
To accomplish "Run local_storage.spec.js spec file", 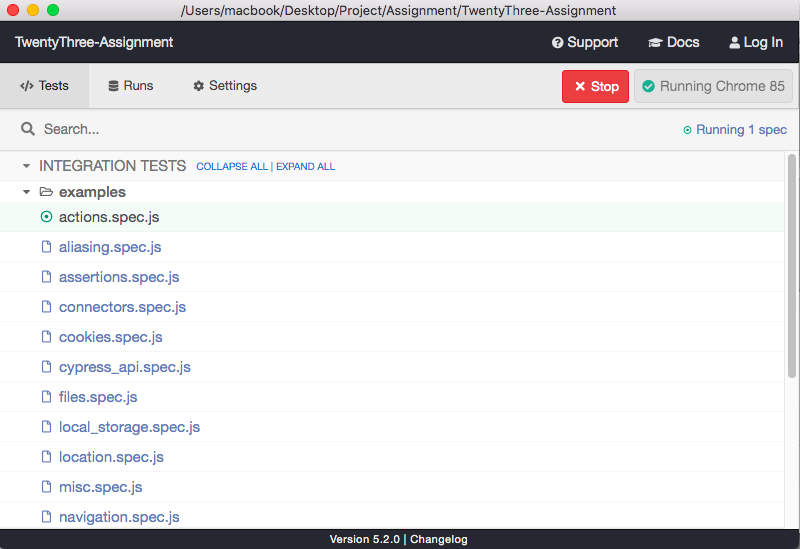I will tap(392, 427).
